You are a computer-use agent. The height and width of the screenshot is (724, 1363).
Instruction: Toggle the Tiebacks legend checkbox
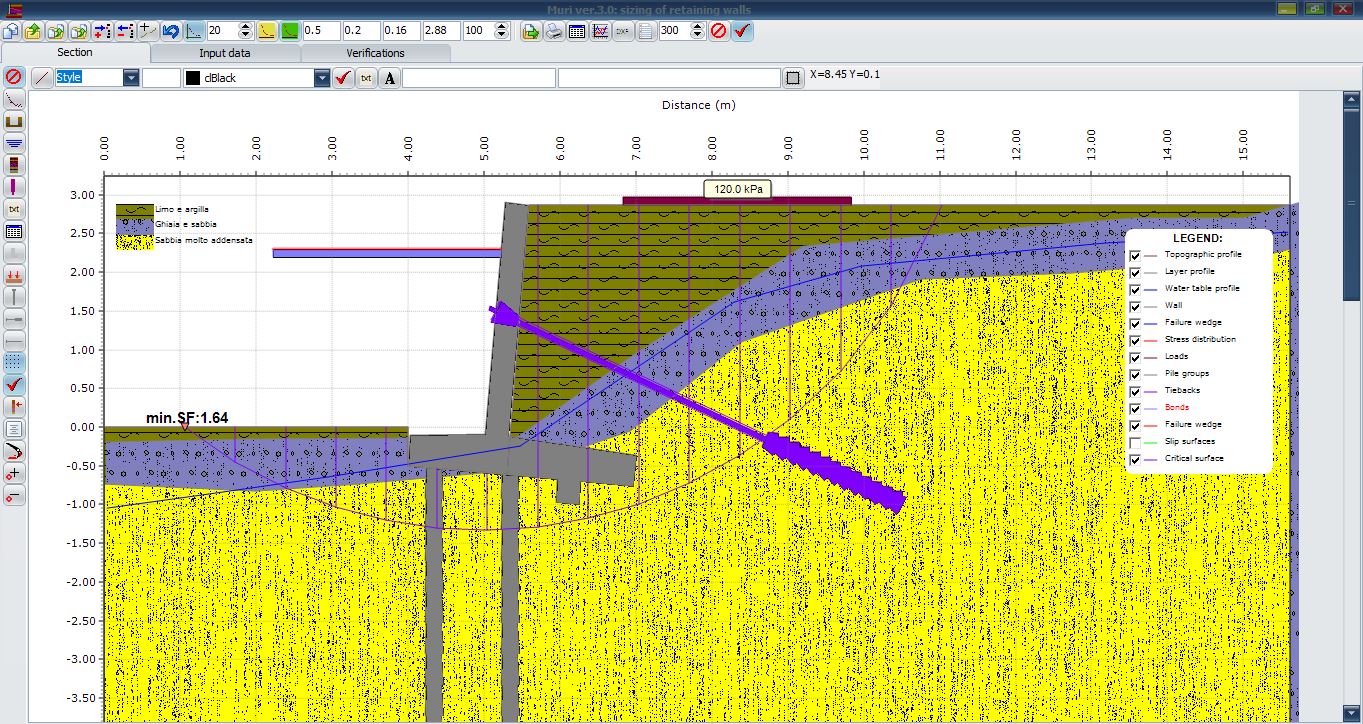pyautogui.click(x=1135, y=392)
